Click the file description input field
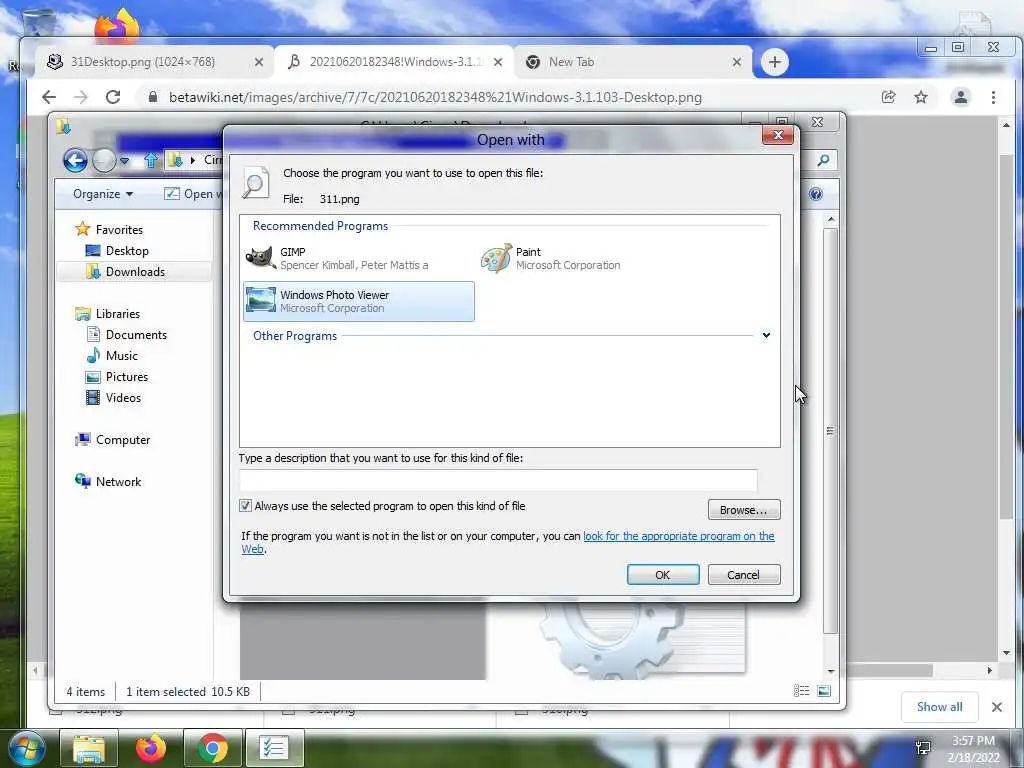The height and width of the screenshot is (768, 1024). coord(498,480)
